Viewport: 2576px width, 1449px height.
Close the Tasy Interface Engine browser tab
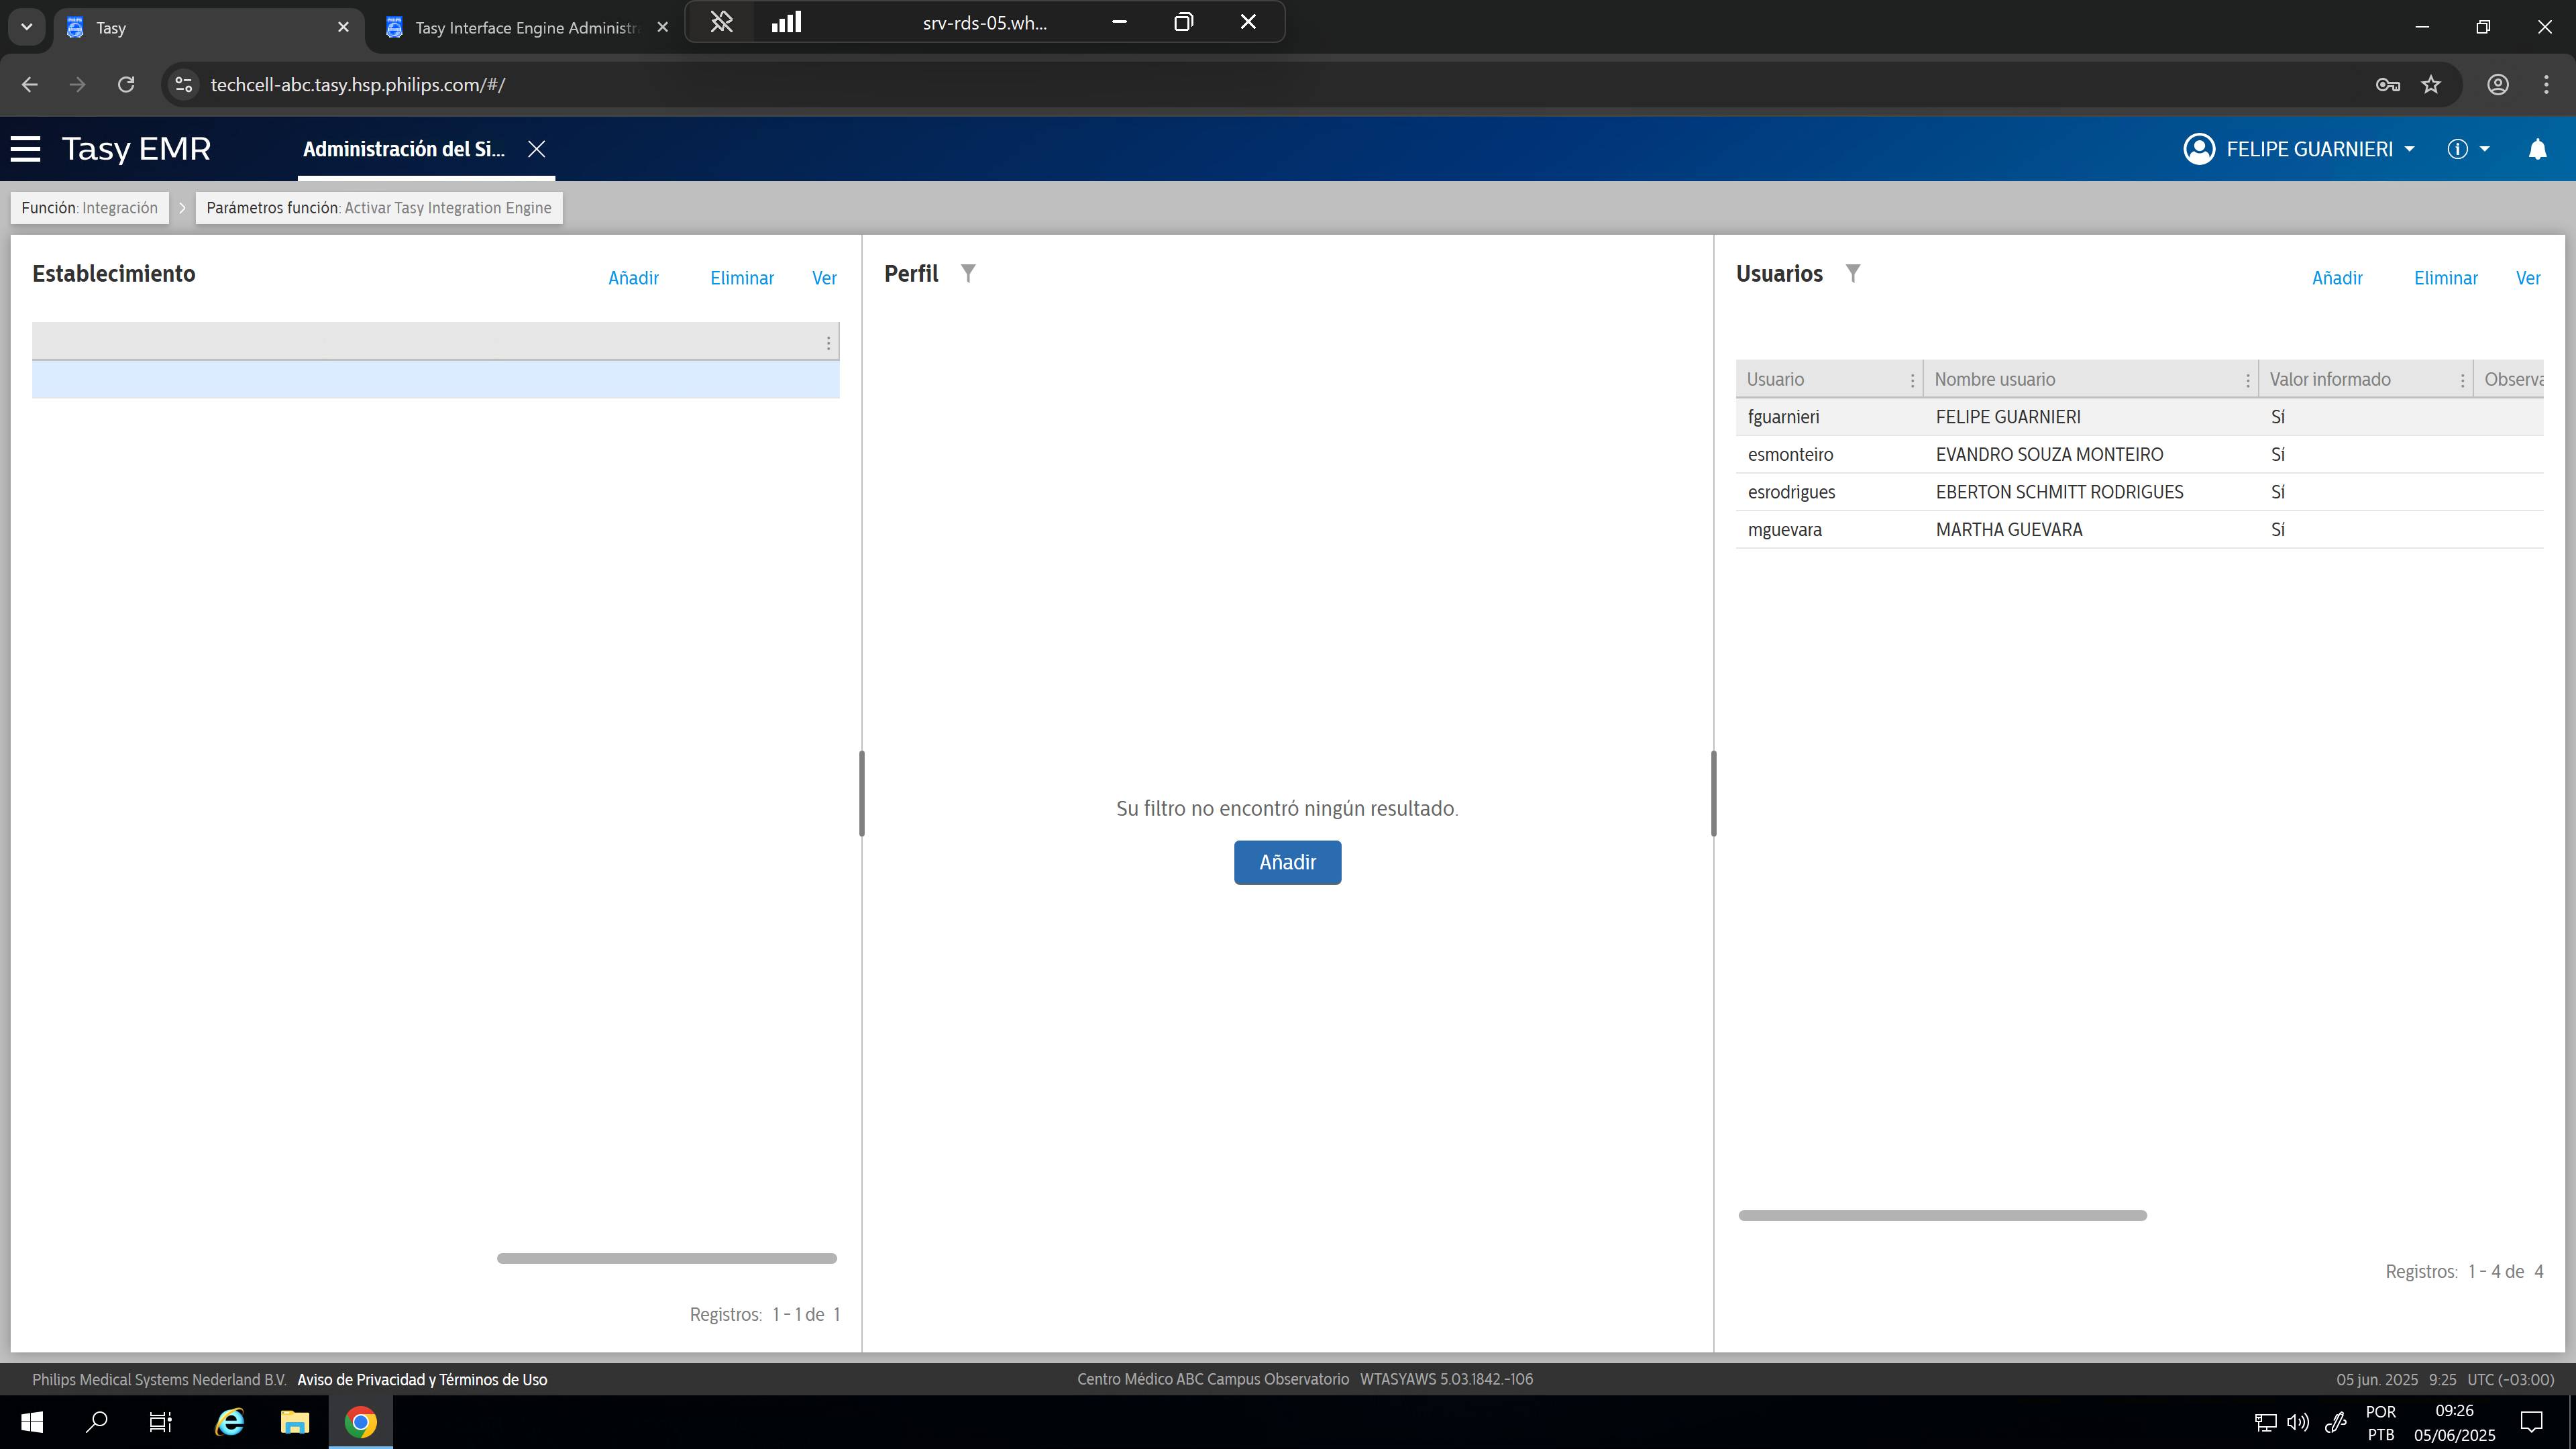662,28
